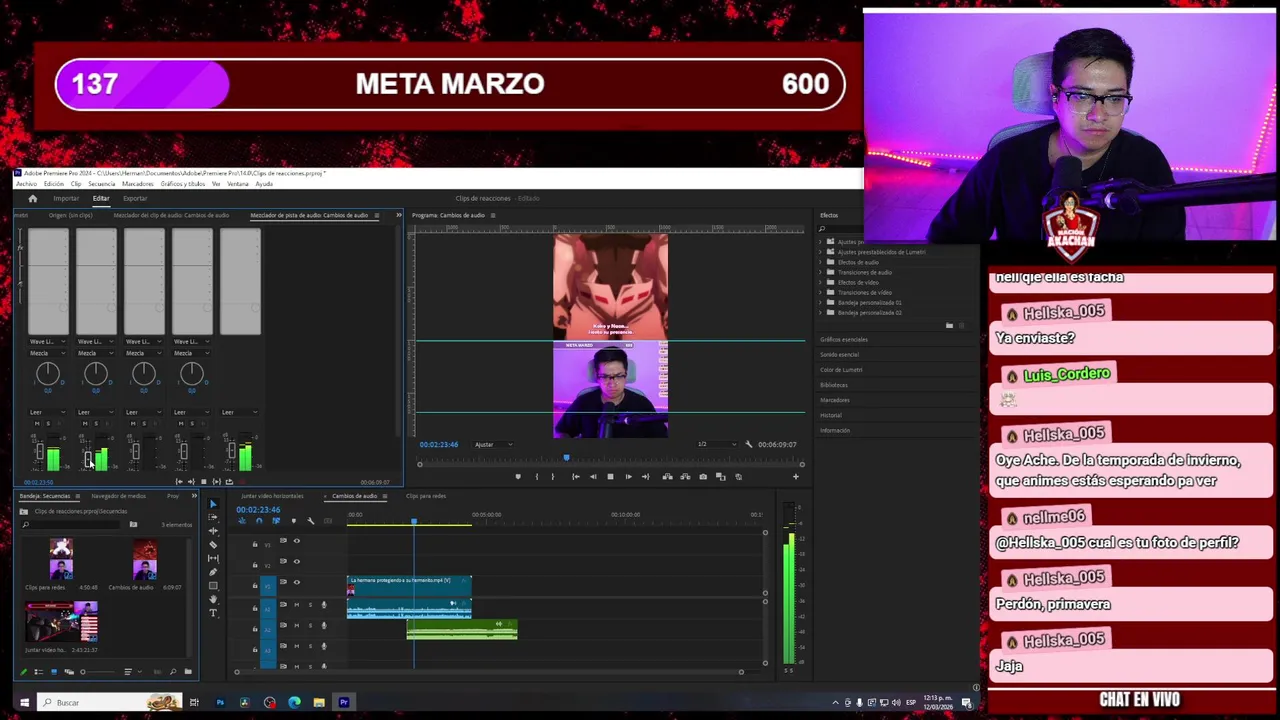1280x720 pixels.
Task: Open Juntar vídeo horizontales timeline tab
Action: coord(272,496)
